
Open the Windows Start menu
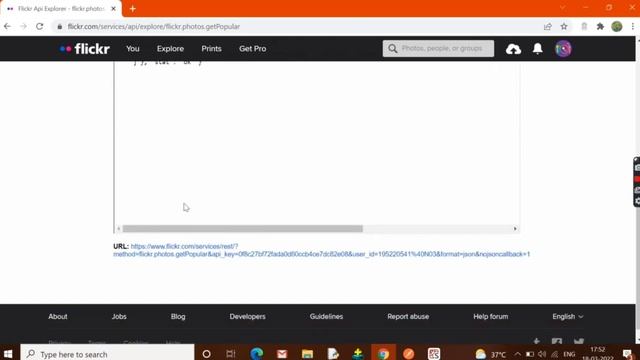(8, 353)
